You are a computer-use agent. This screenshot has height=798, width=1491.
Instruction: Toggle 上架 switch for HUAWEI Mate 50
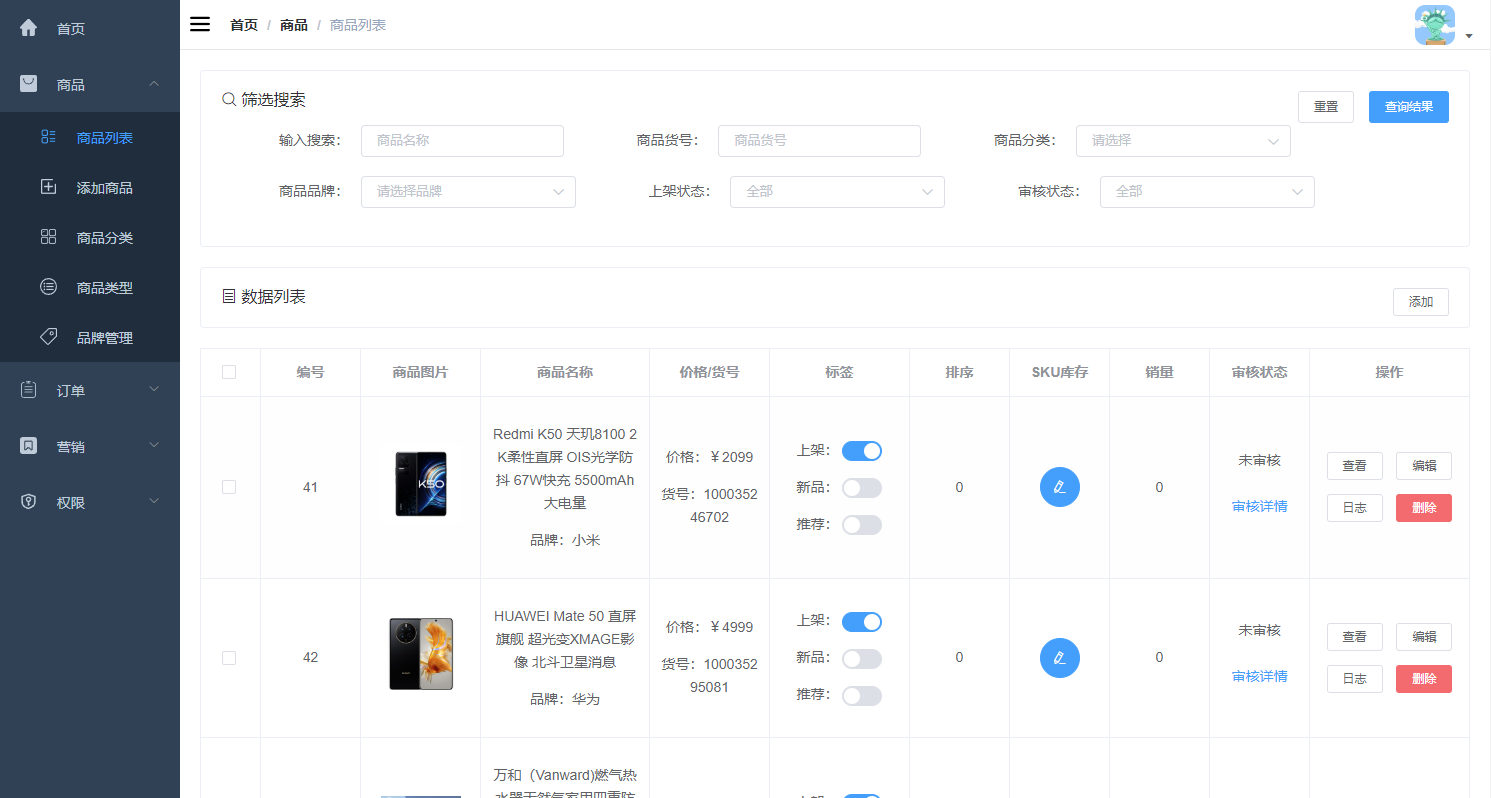(862, 622)
